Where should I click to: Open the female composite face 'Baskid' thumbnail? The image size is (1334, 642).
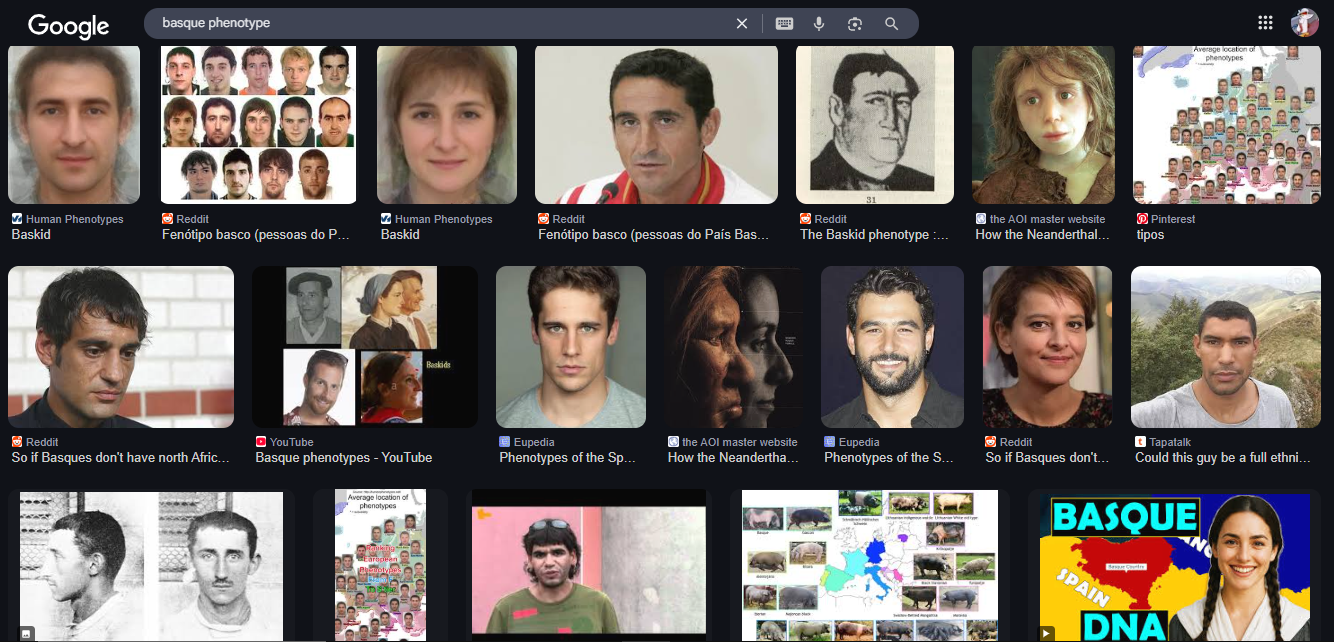(x=447, y=124)
